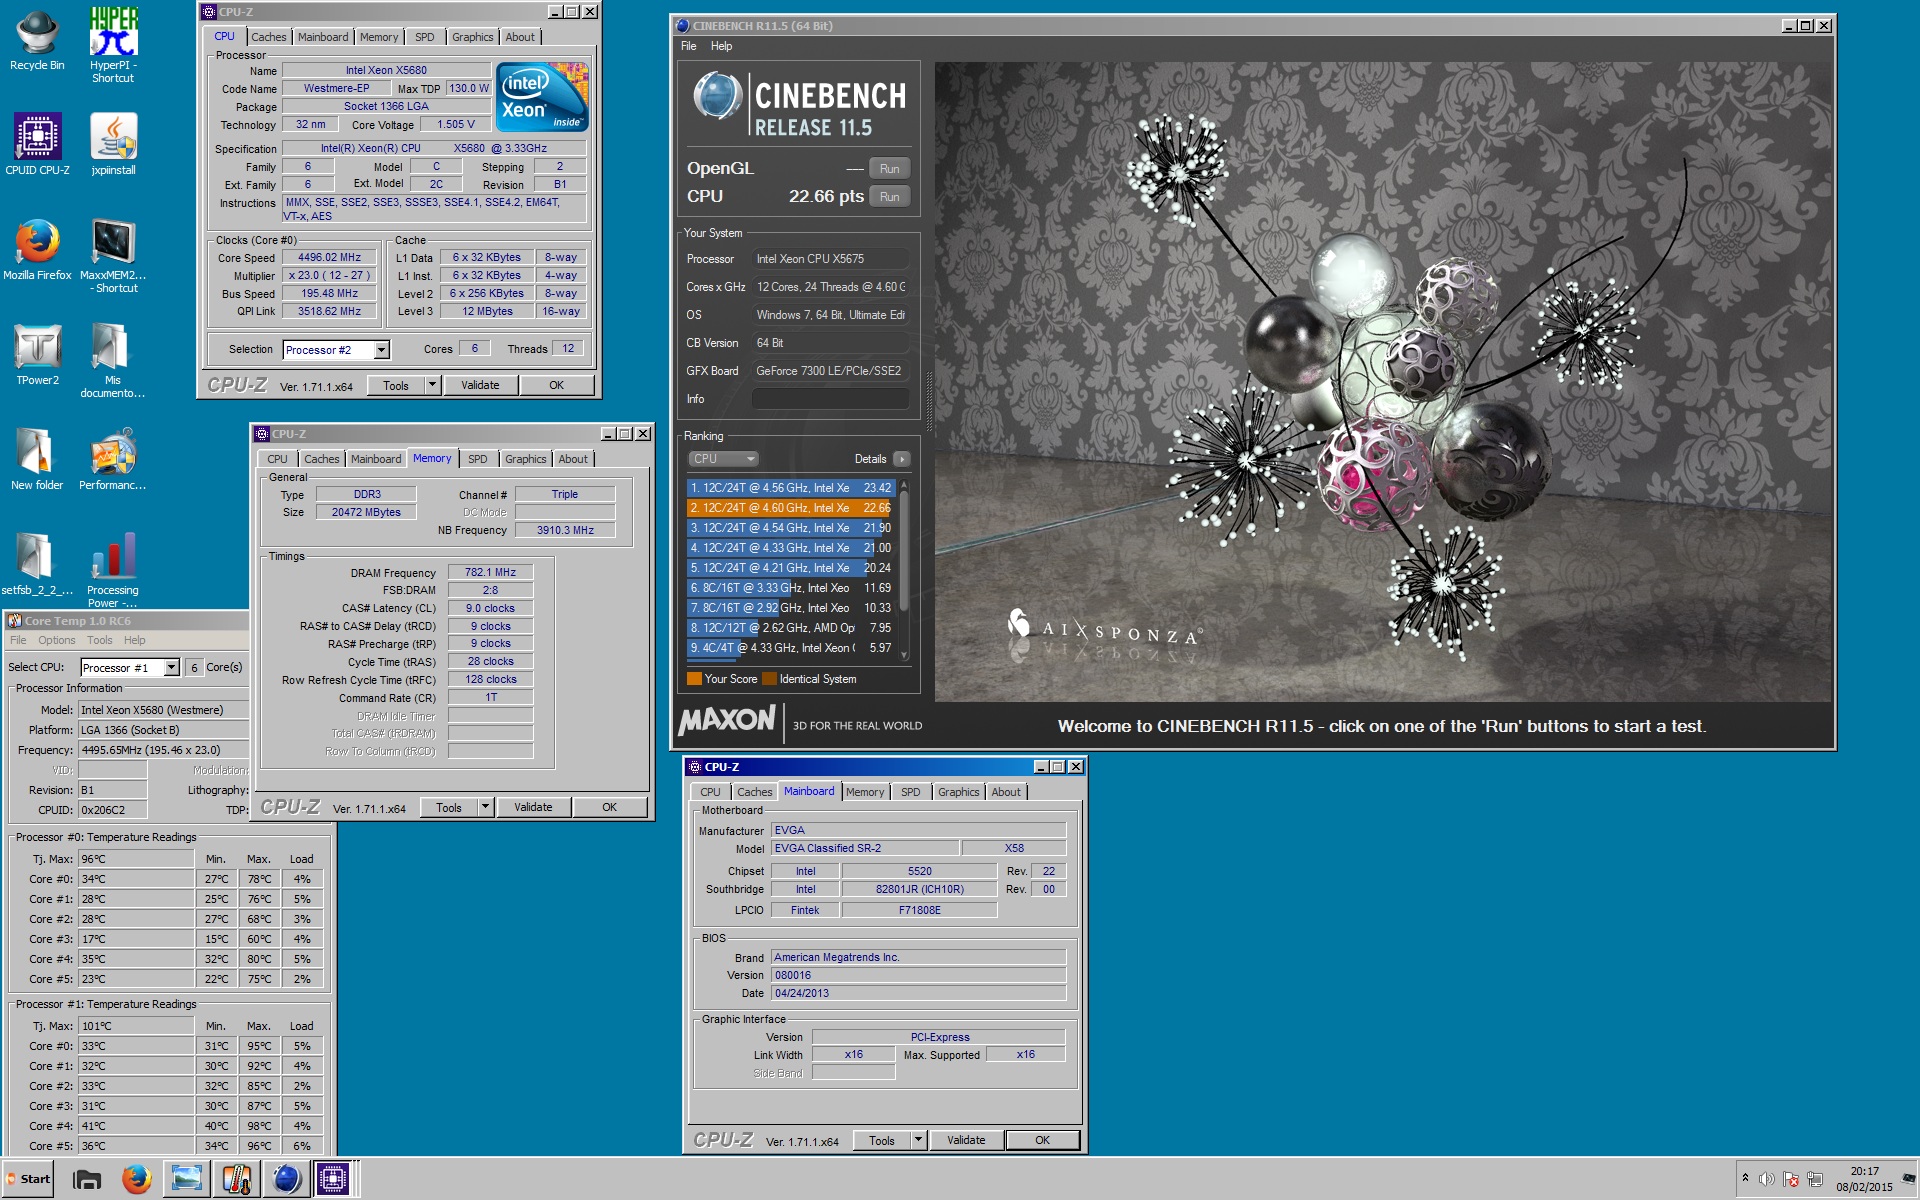
Task: Click Tools button in Memory CPU-Z window
Action: click(449, 807)
